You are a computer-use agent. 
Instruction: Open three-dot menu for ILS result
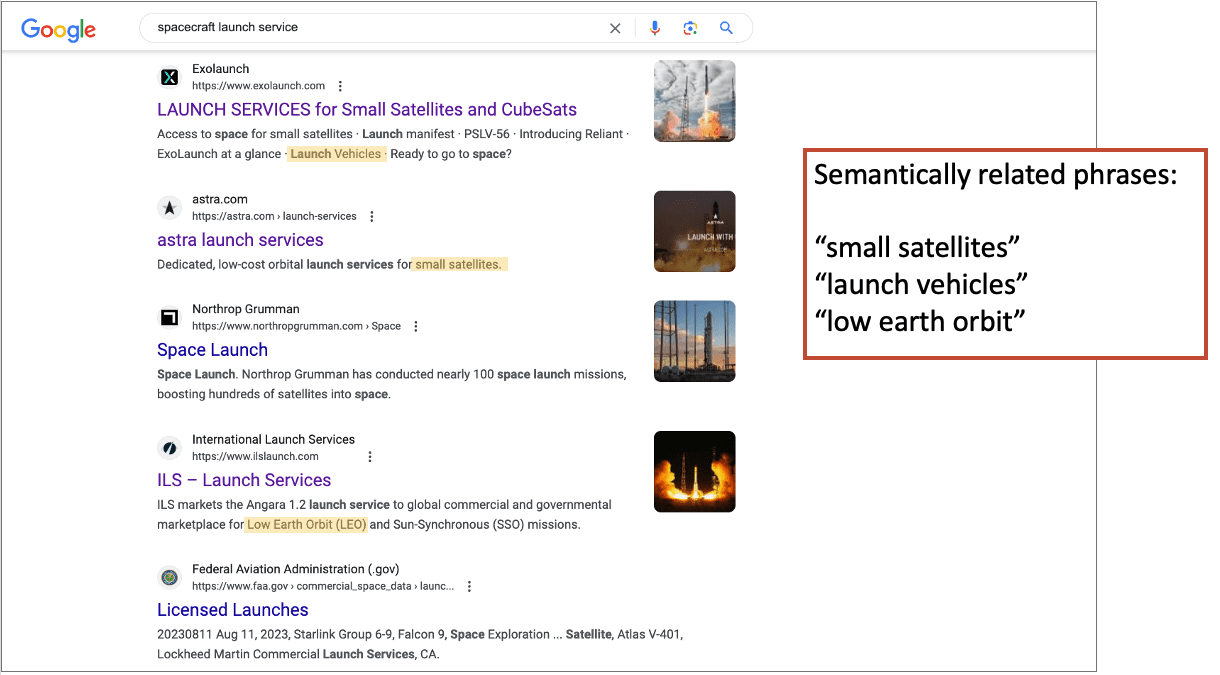[370, 456]
